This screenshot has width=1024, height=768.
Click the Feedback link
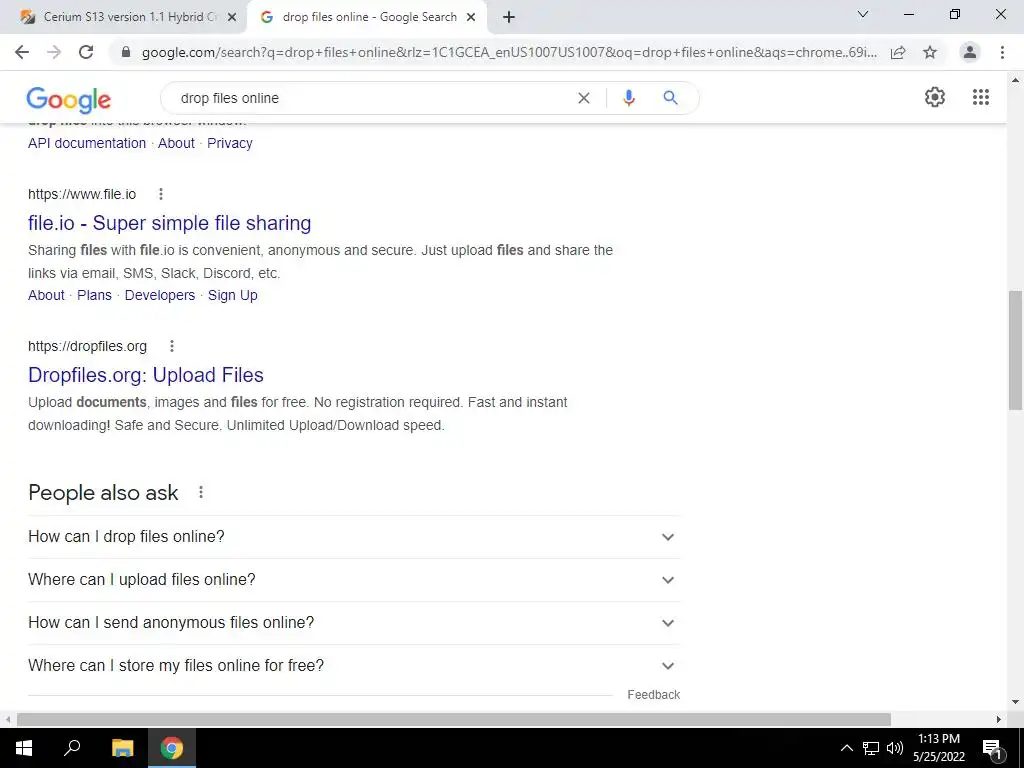point(653,695)
